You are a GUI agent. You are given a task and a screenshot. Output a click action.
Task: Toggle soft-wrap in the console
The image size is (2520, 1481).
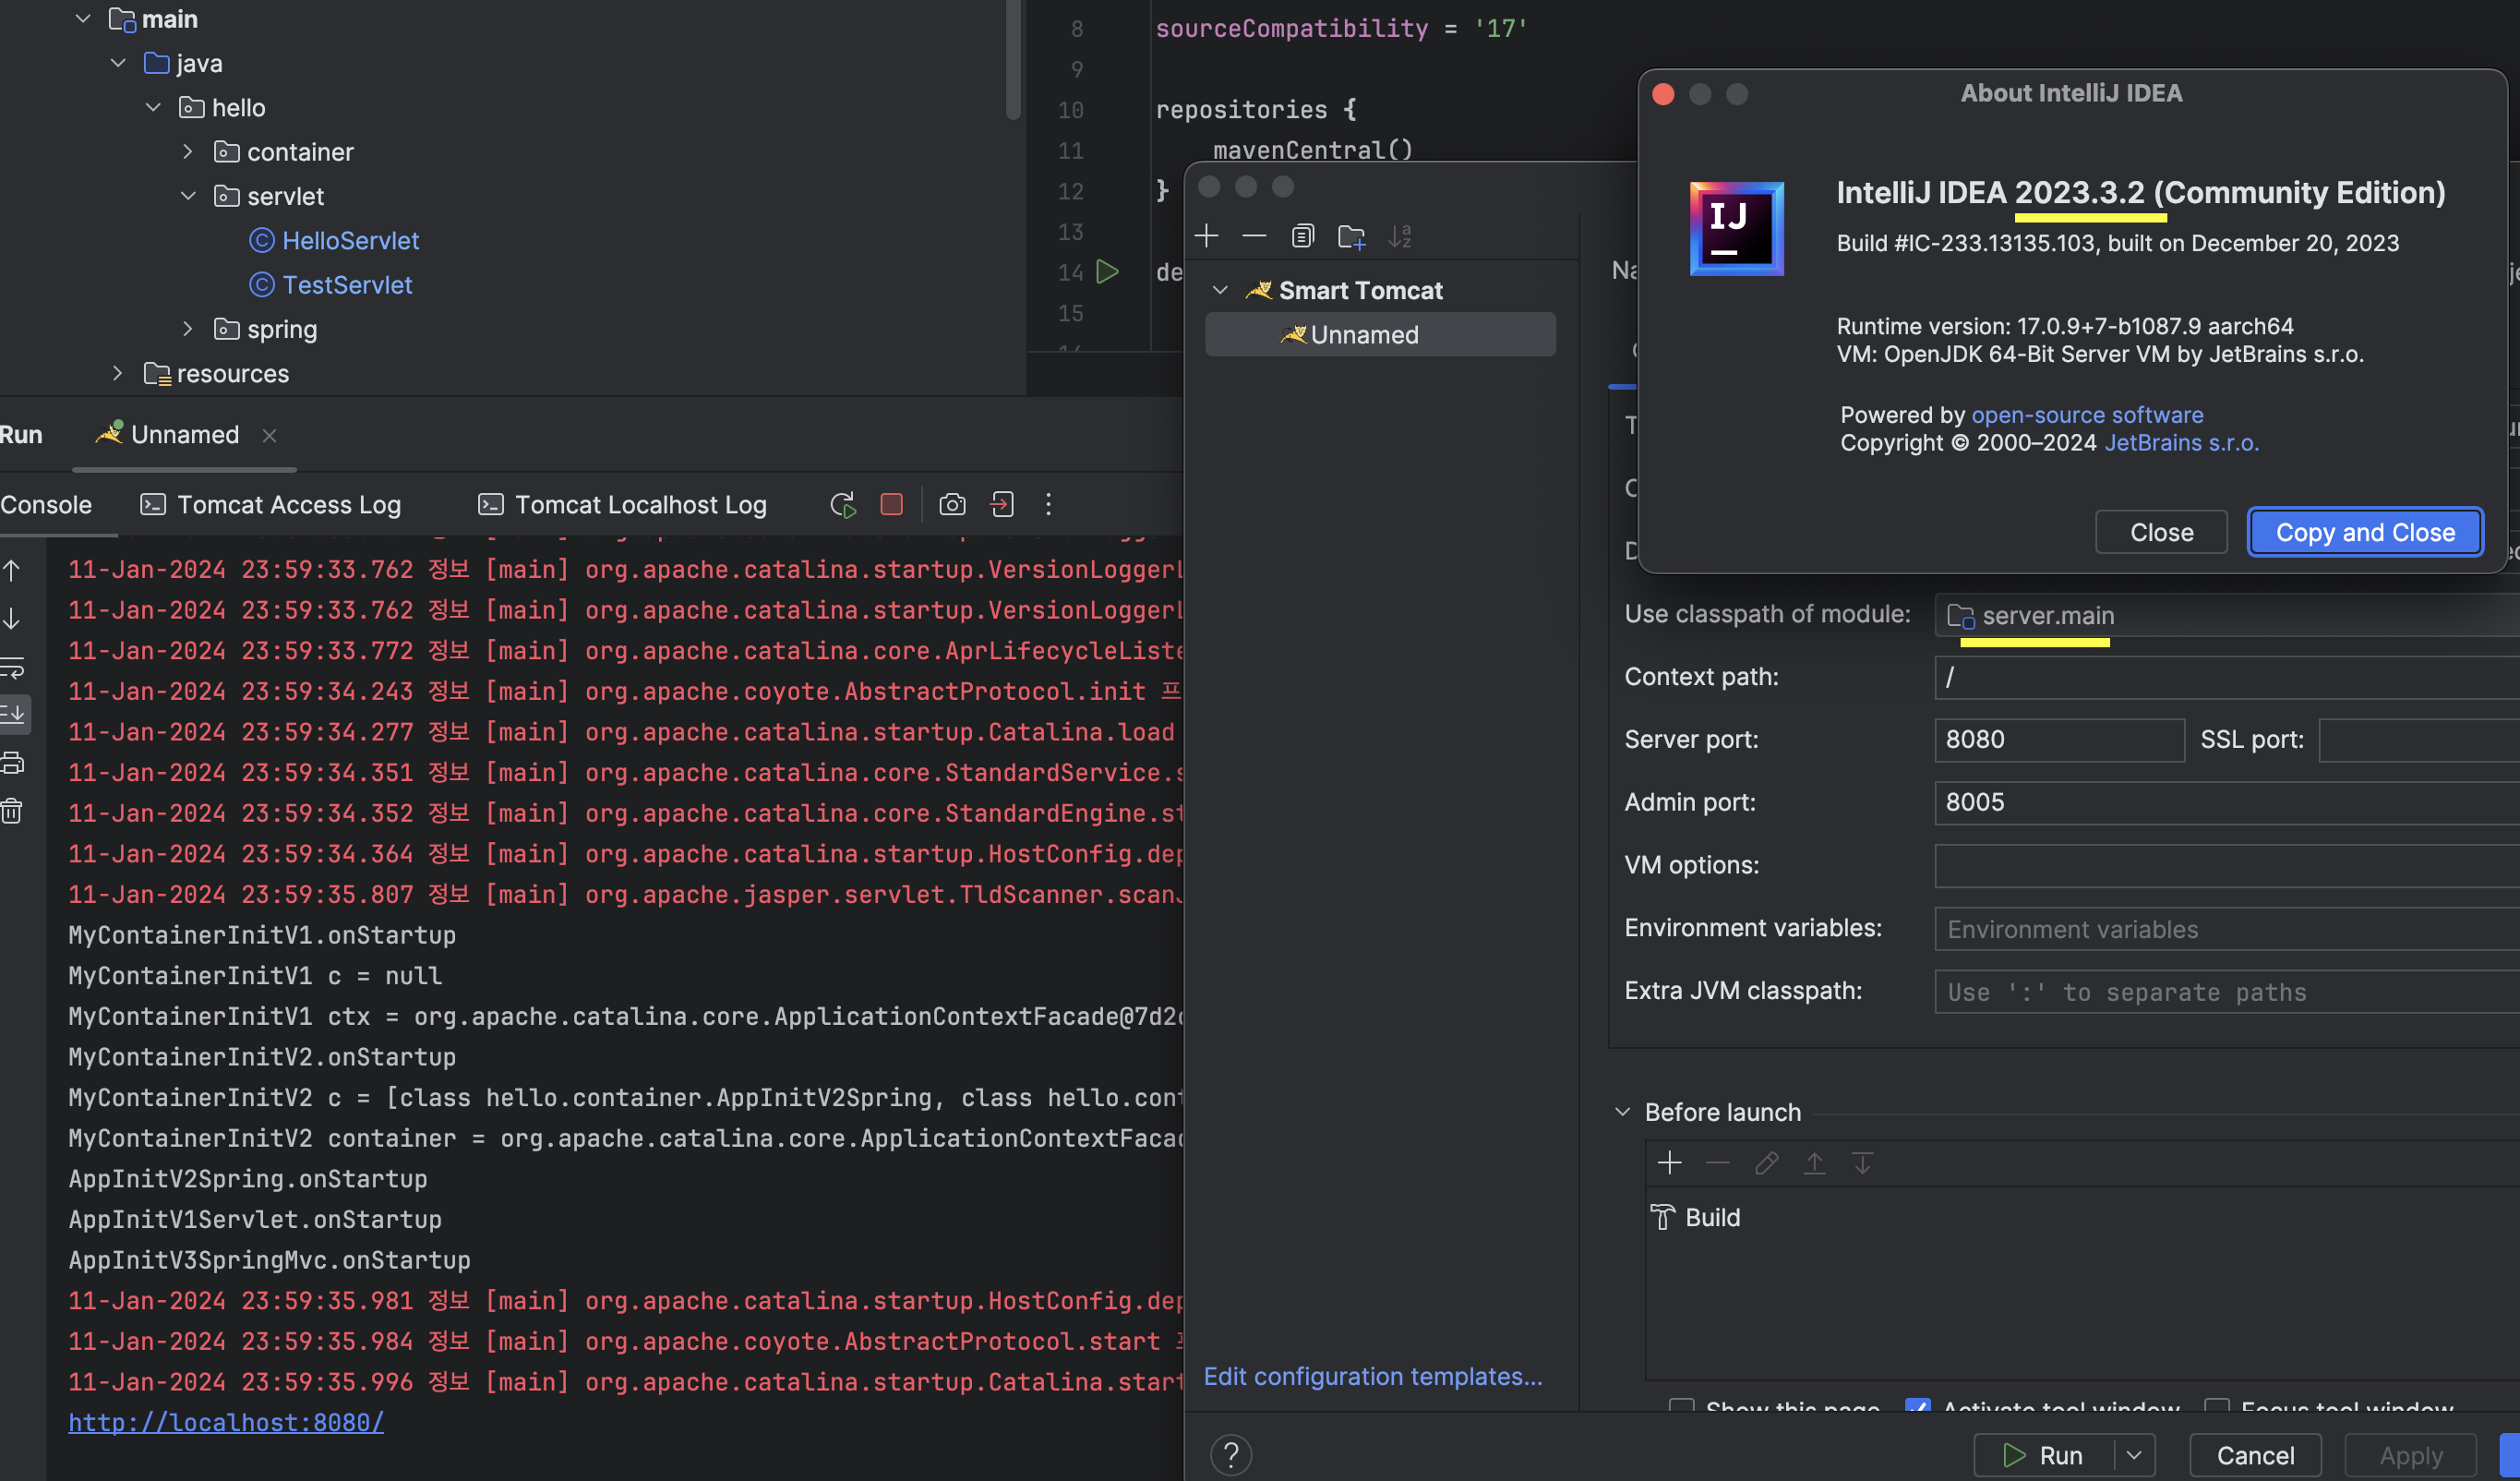click(12, 667)
